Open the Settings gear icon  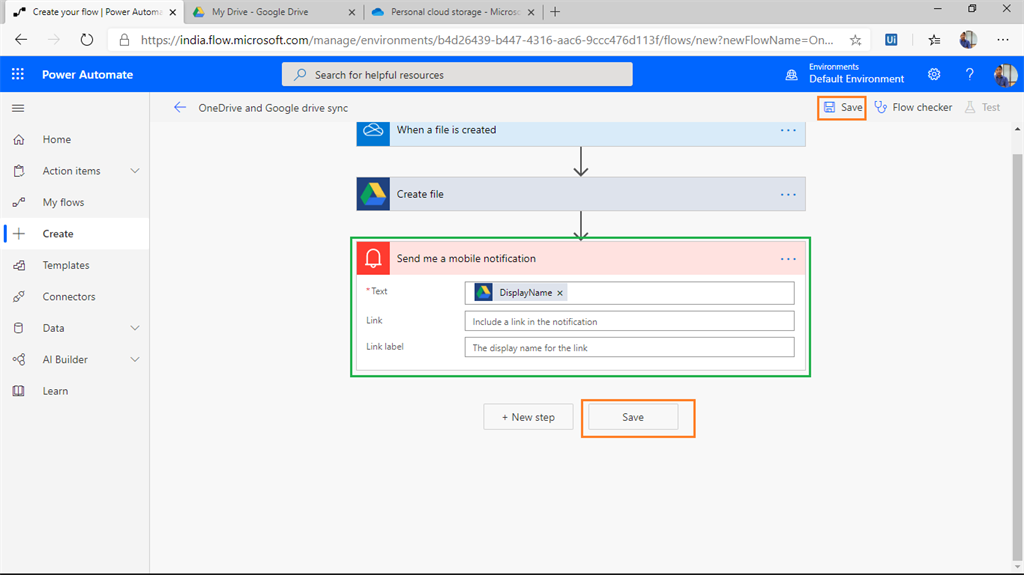934,74
